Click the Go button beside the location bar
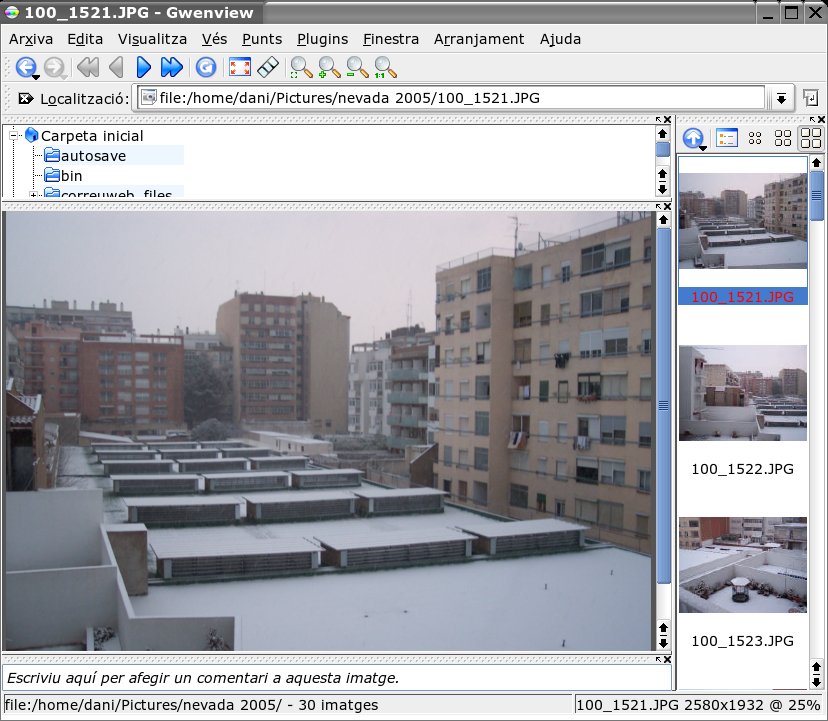Screen dimensions: 828x721 coord(811,98)
